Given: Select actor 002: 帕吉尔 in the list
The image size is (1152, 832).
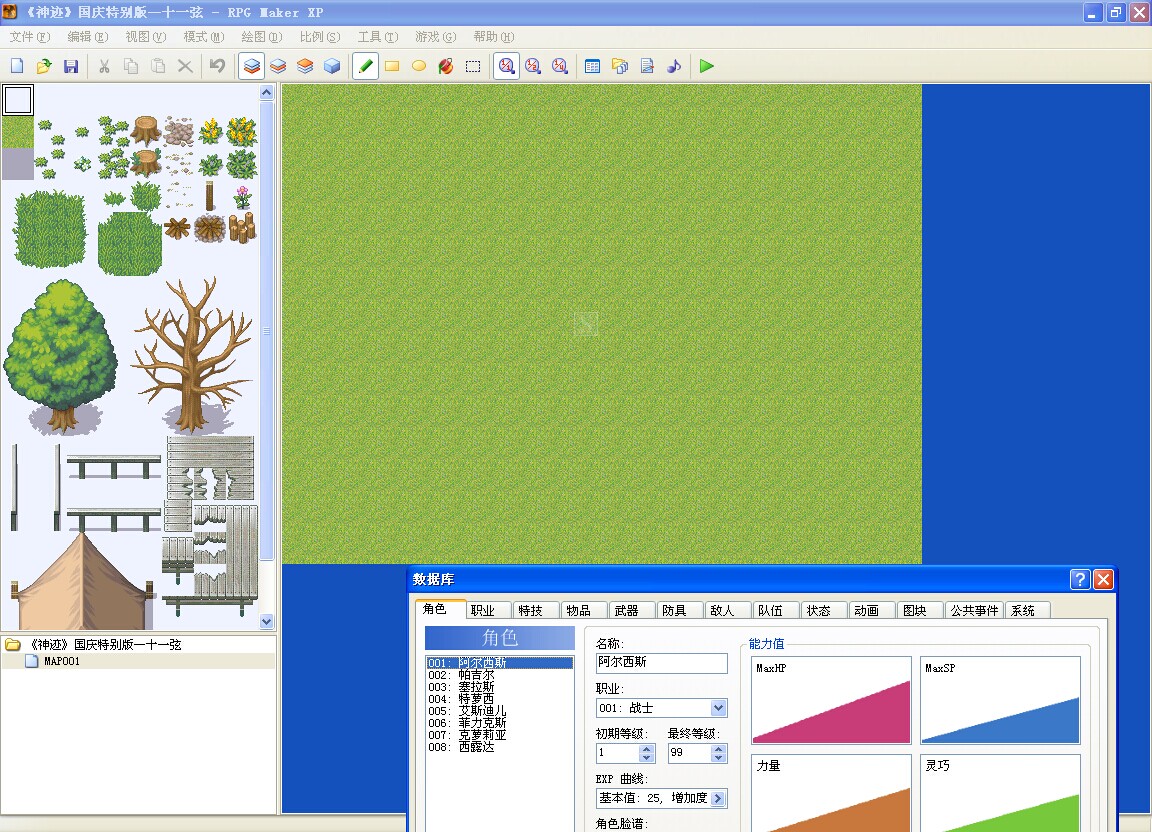Looking at the screenshot, I should pyautogui.click(x=500, y=675).
